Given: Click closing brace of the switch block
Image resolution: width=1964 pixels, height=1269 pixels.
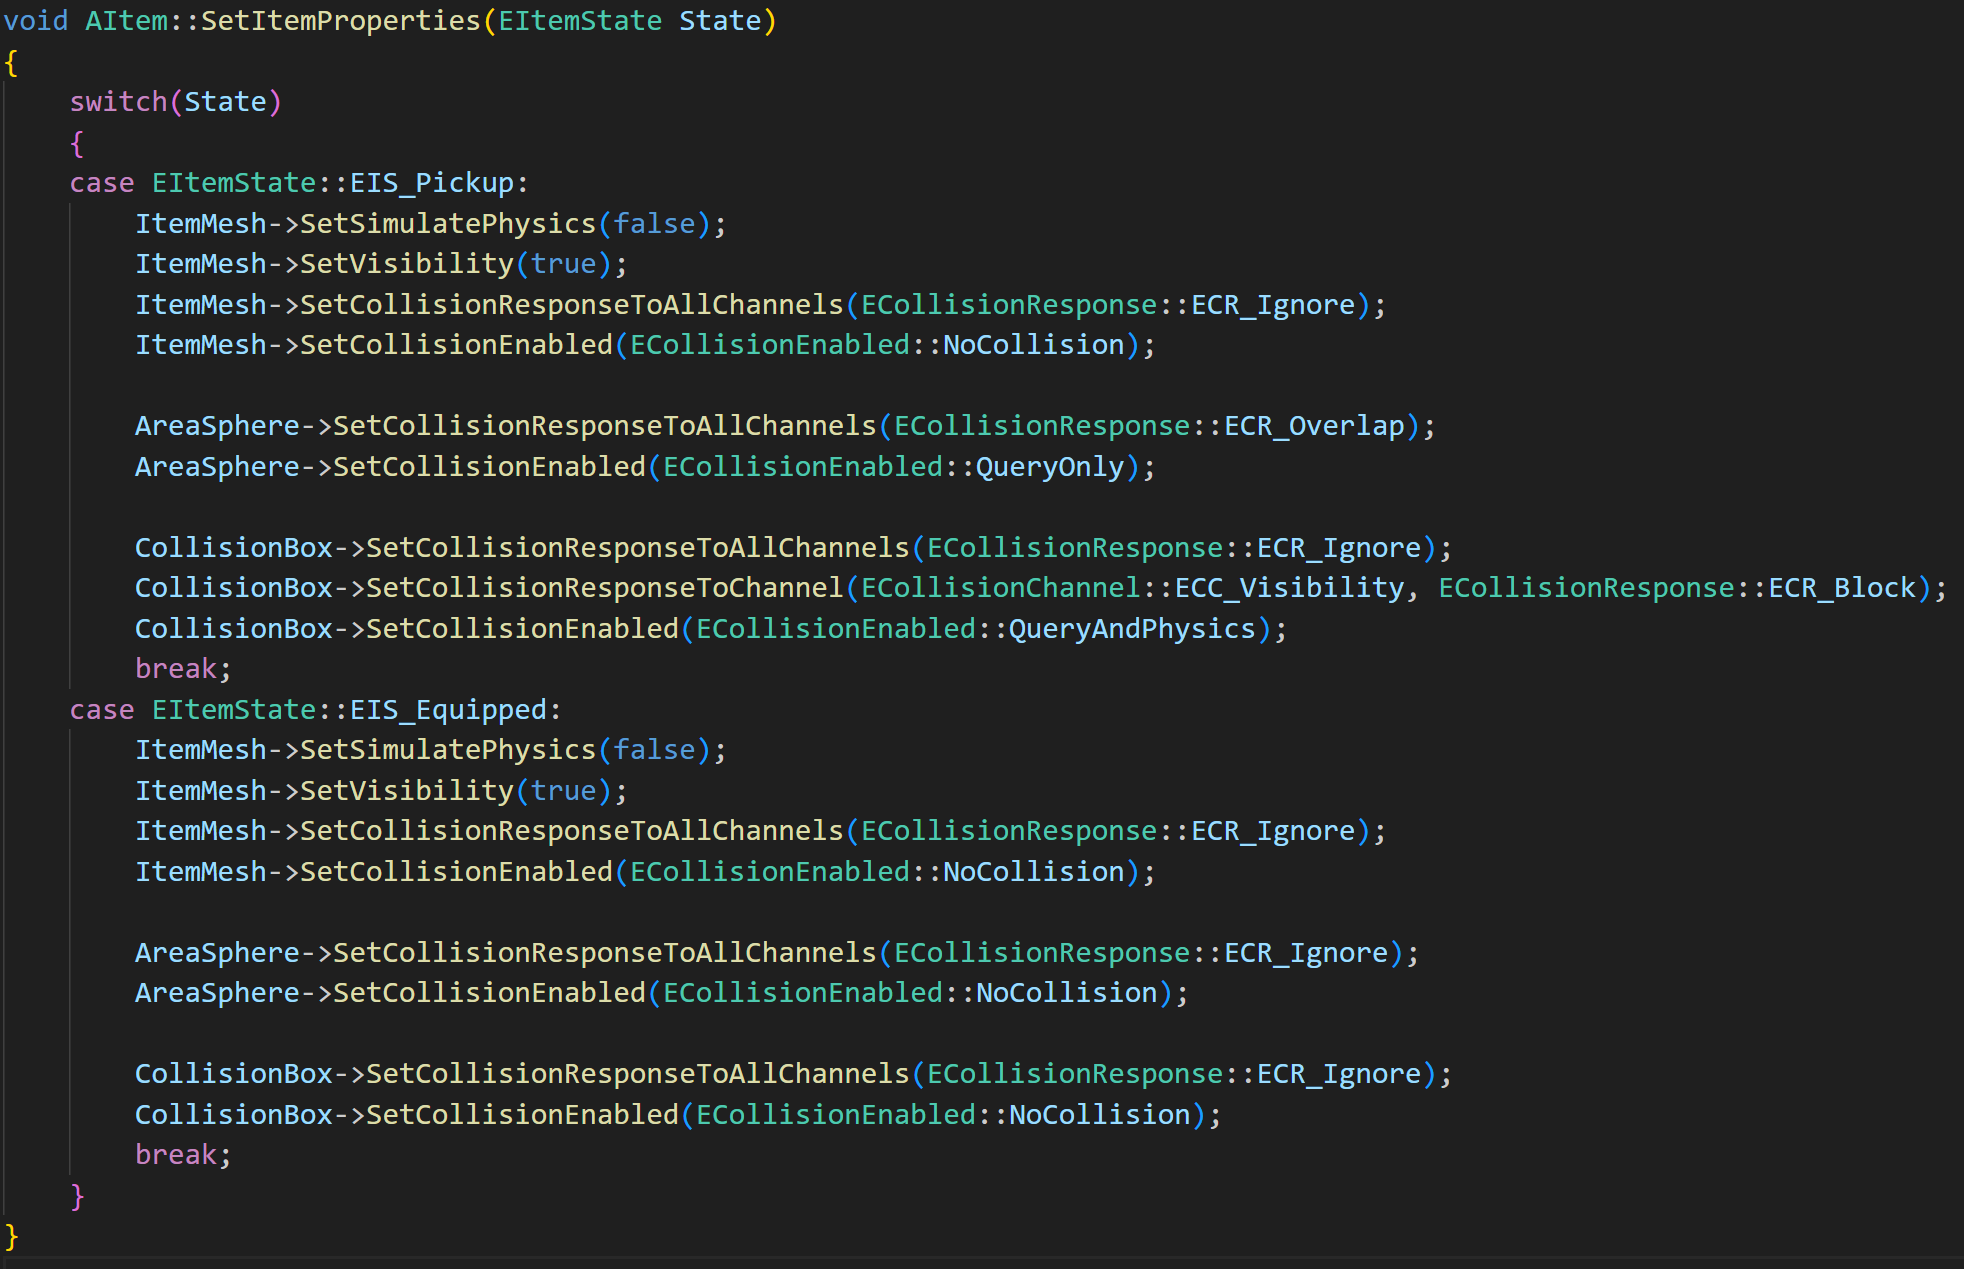Looking at the screenshot, I should point(77,1196).
